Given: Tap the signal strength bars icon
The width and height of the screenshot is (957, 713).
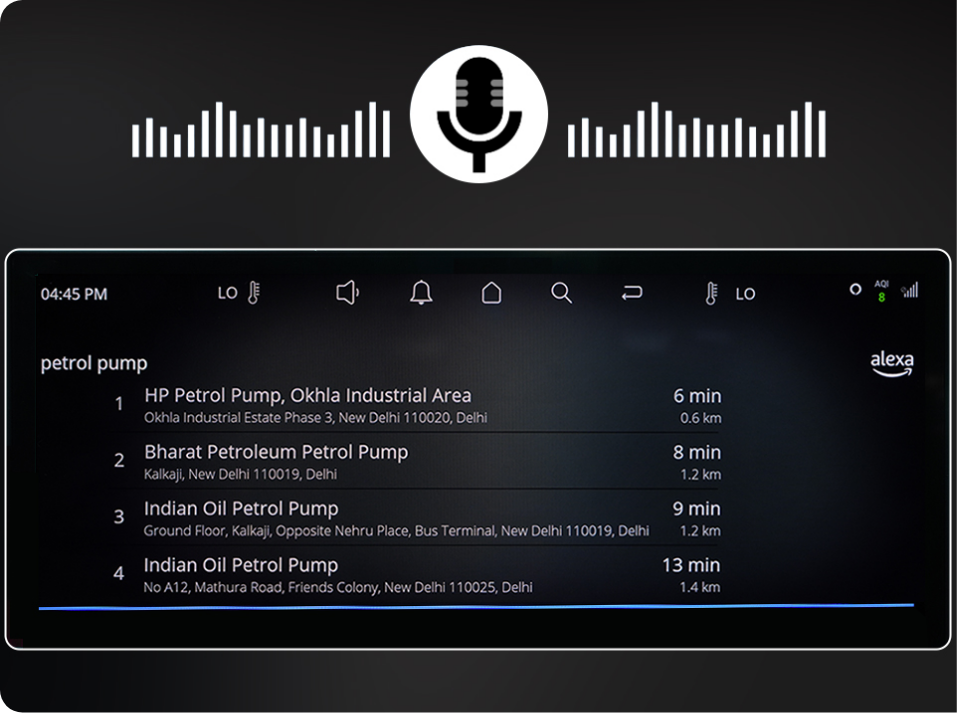Looking at the screenshot, I should (x=909, y=290).
